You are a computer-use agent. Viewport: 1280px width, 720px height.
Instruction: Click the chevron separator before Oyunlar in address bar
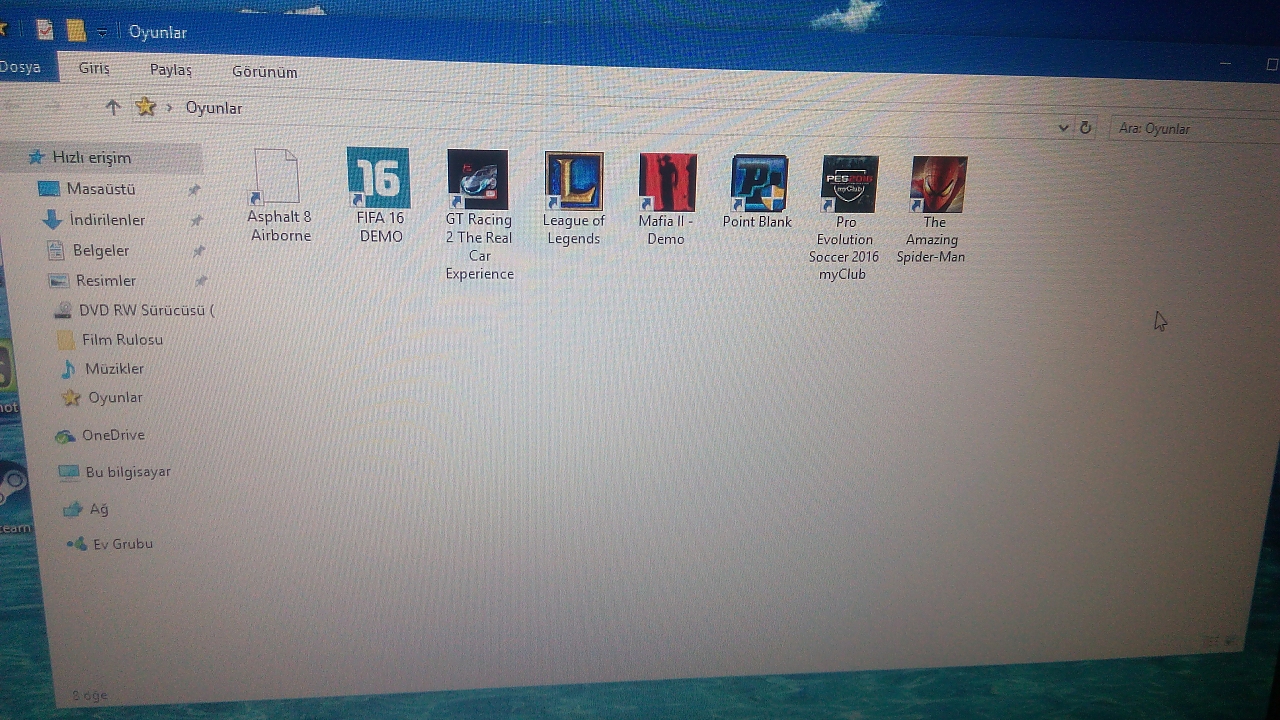coord(170,107)
